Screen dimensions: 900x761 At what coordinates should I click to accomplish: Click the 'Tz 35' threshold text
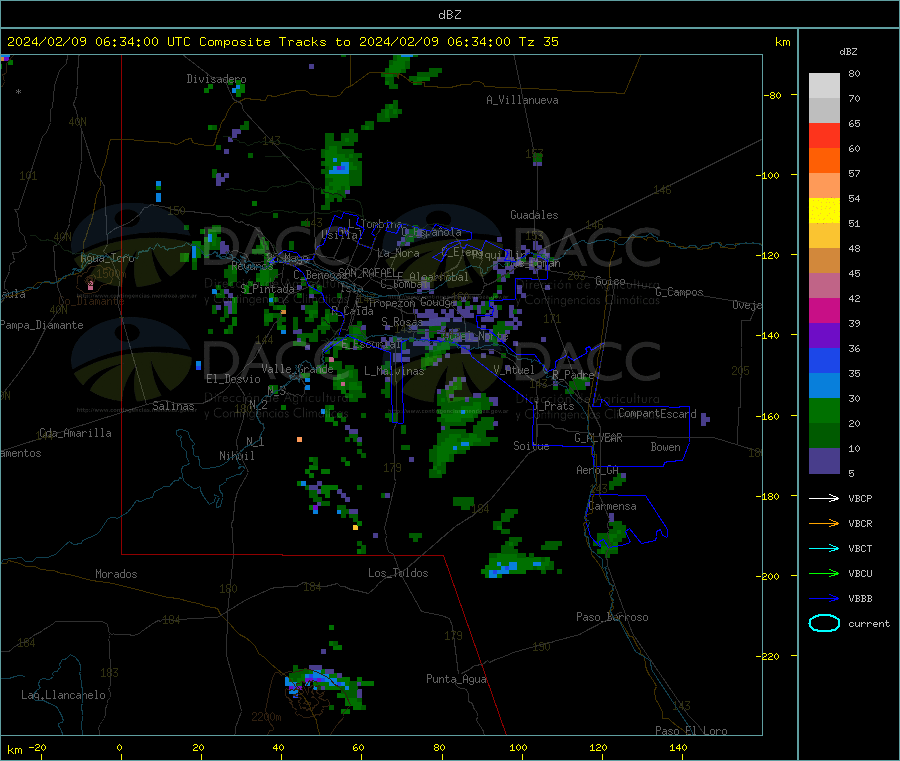(x=538, y=42)
